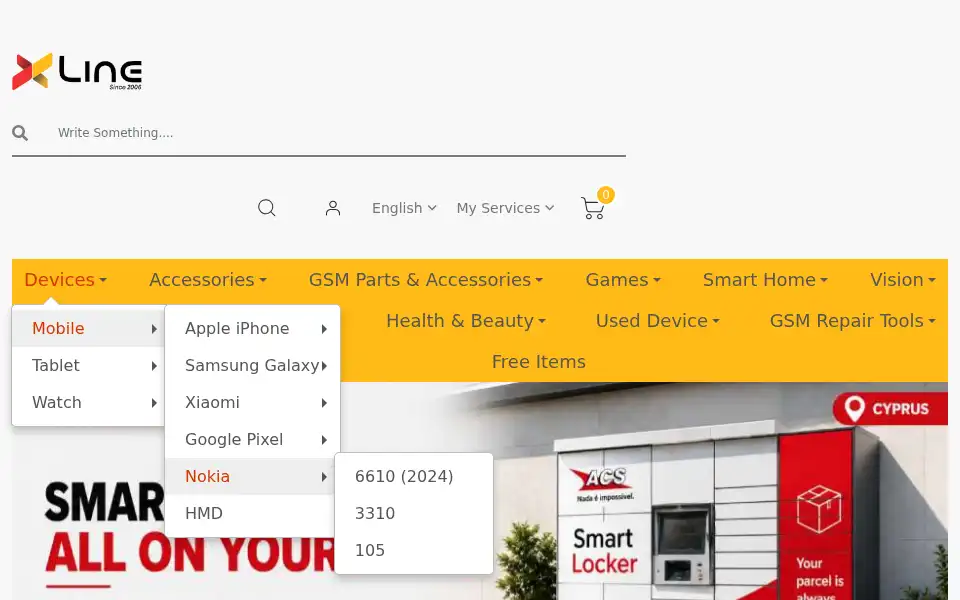Image resolution: width=960 pixels, height=600 pixels.
Task: Select Google Pixel category
Action: (252, 439)
